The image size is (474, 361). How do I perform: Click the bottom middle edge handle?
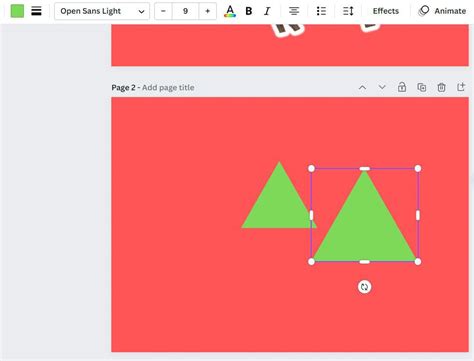[365, 262]
